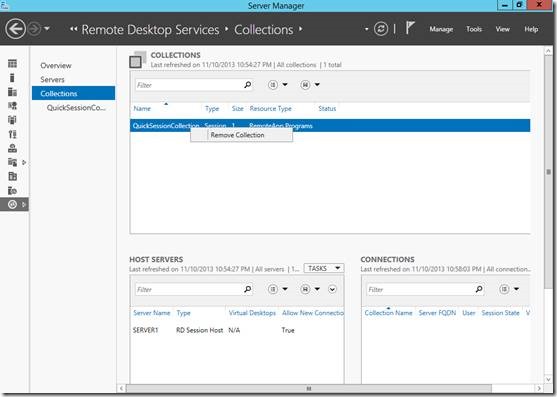Expand Collections saved queries dropdown arrow

[x=317, y=85]
